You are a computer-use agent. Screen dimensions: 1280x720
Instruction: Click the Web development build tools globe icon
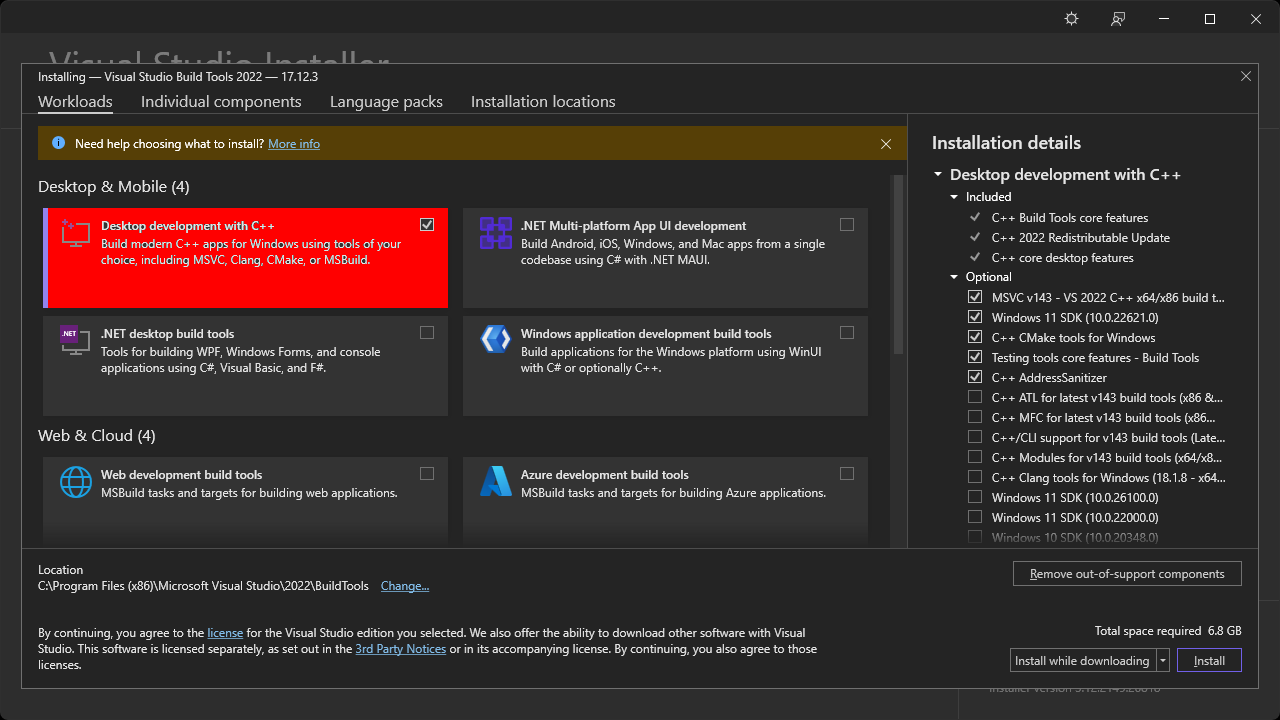pos(76,482)
